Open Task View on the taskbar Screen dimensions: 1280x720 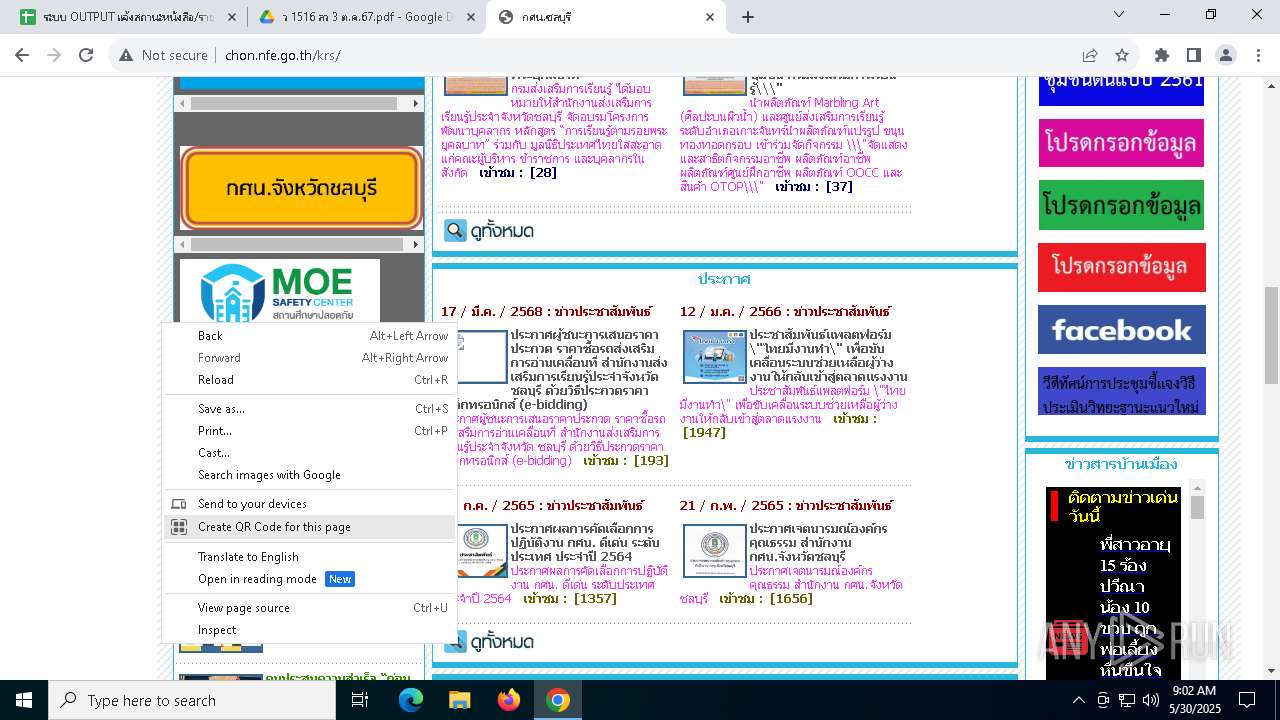point(360,700)
